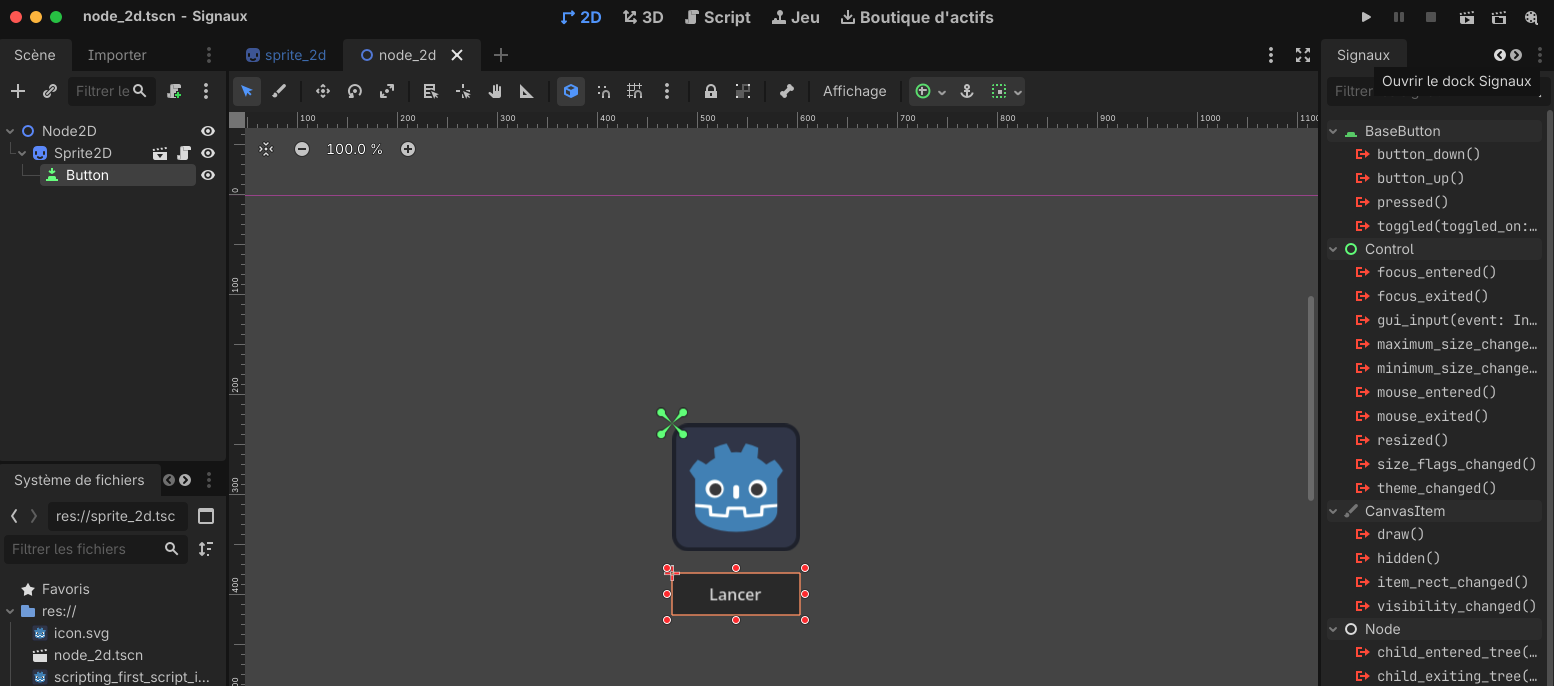Toggle grid snapping
Image resolution: width=1554 pixels, height=686 pixels.
[635, 91]
